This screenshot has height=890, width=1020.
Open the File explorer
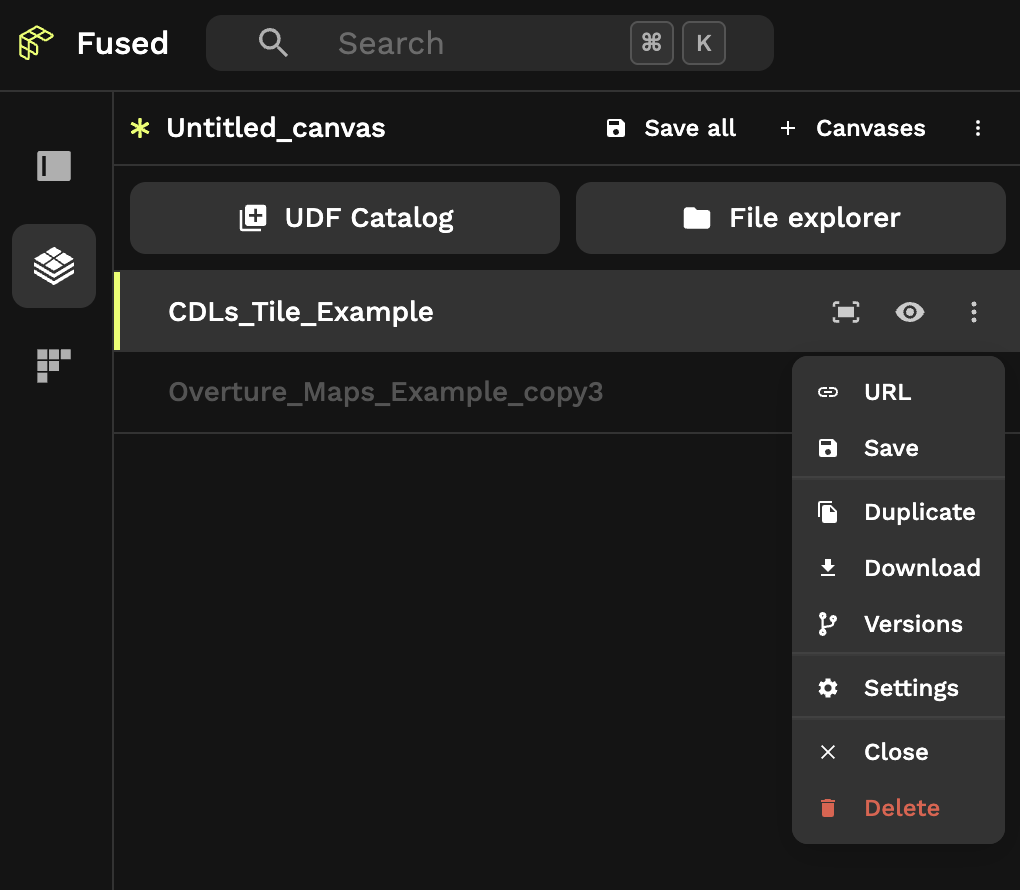tap(790, 218)
